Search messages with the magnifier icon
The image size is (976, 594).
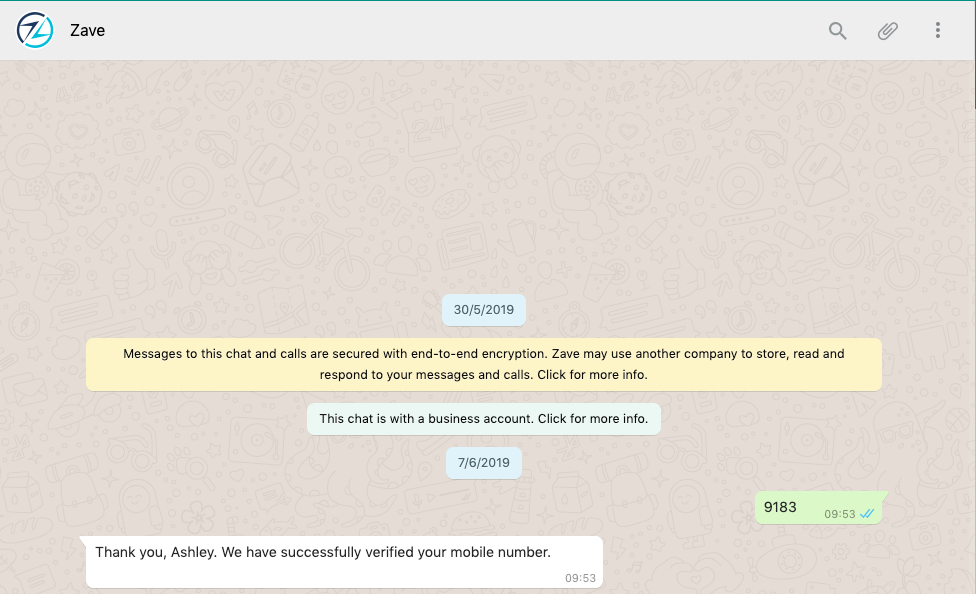pos(837,31)
